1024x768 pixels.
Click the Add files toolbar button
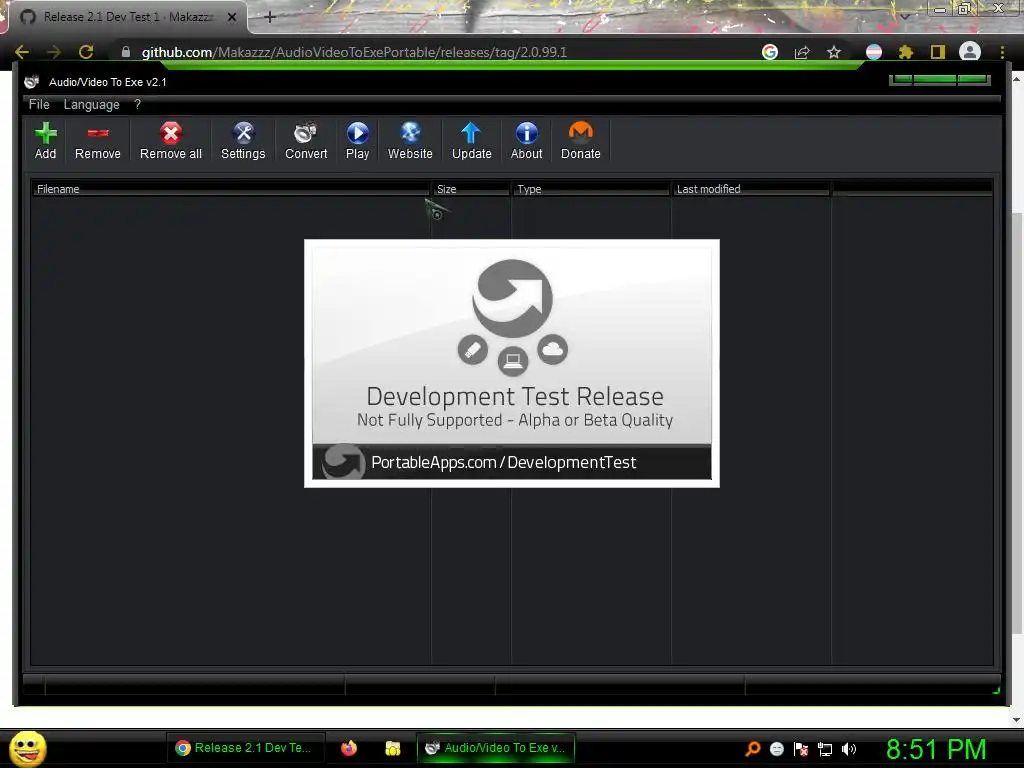point(45,140)
